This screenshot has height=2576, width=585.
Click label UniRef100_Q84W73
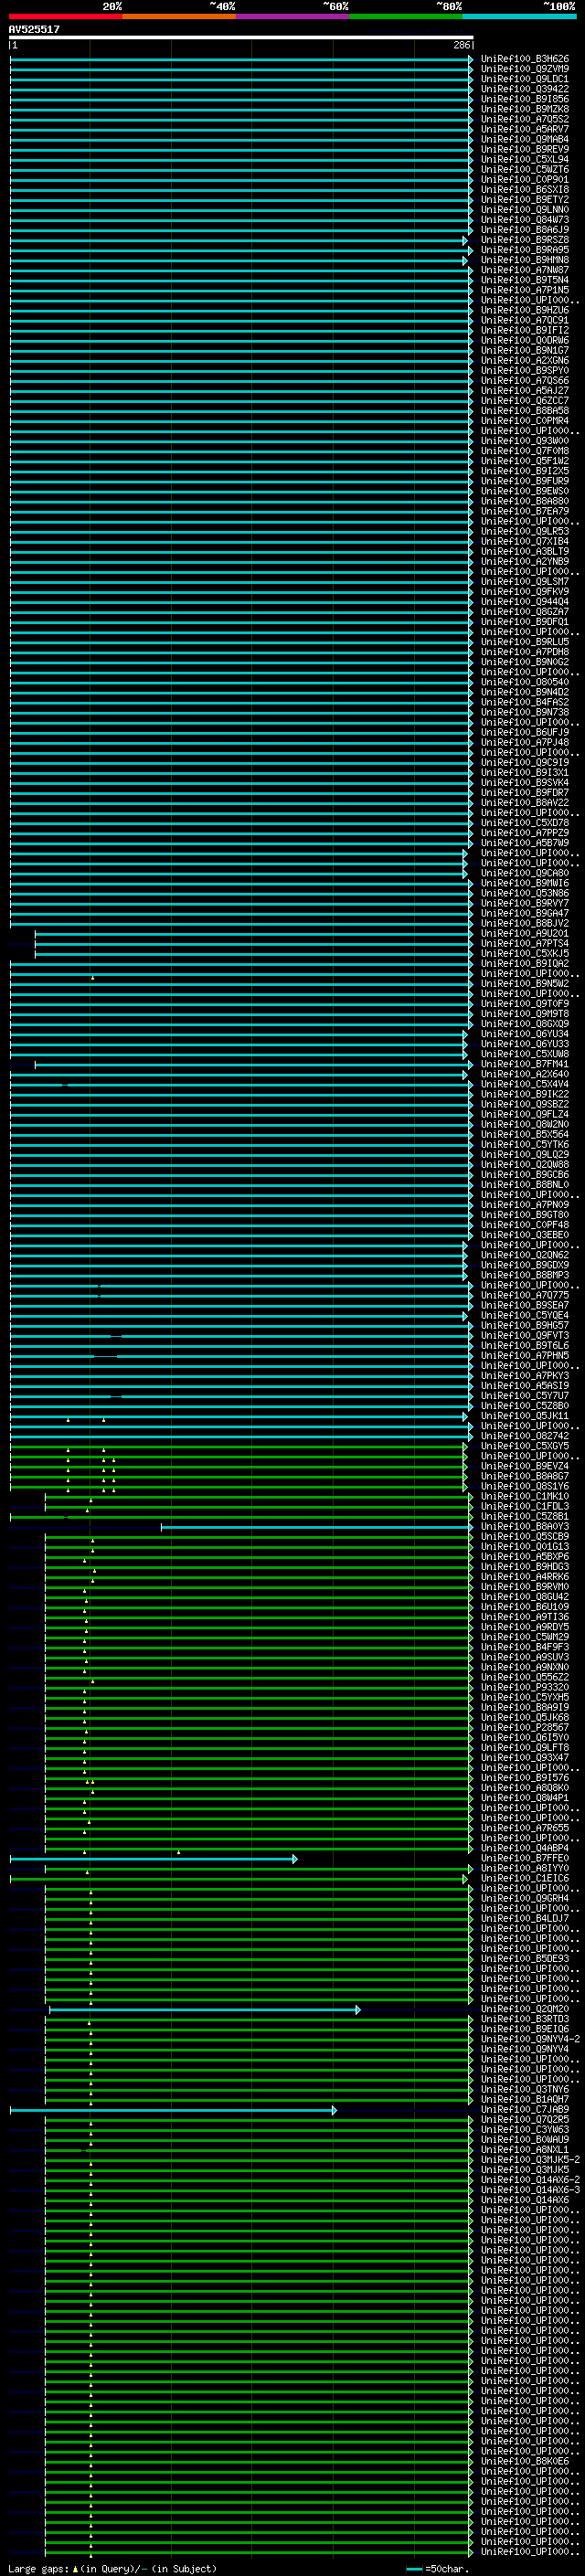click(525, 220)
